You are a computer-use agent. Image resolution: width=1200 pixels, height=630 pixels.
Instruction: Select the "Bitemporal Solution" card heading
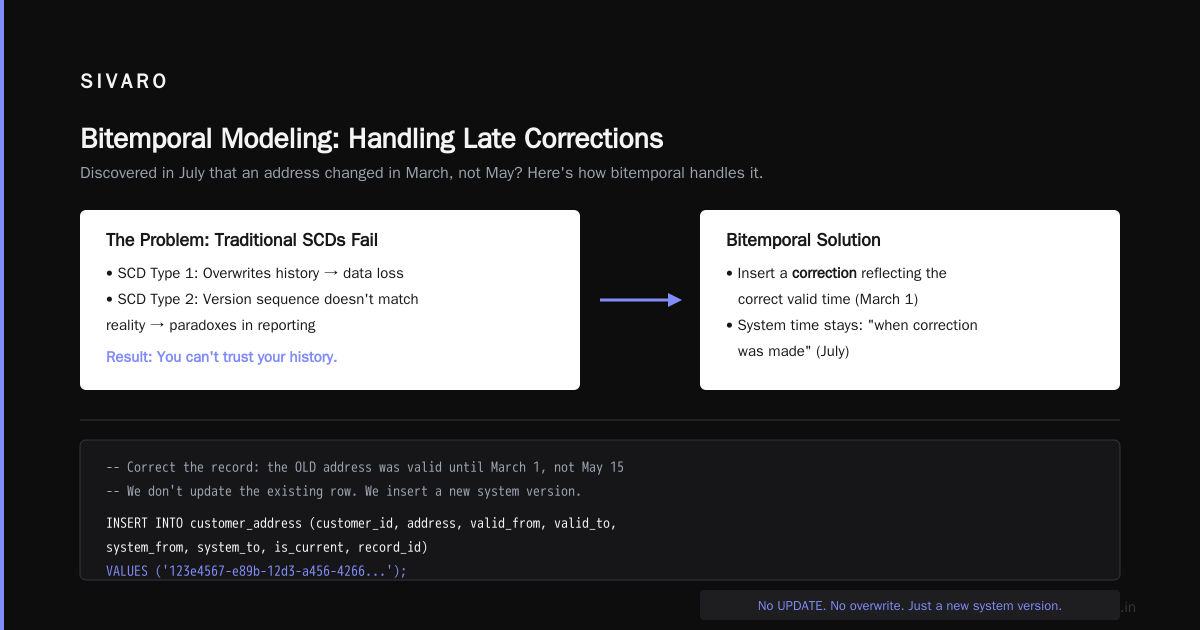pos(803,240)
